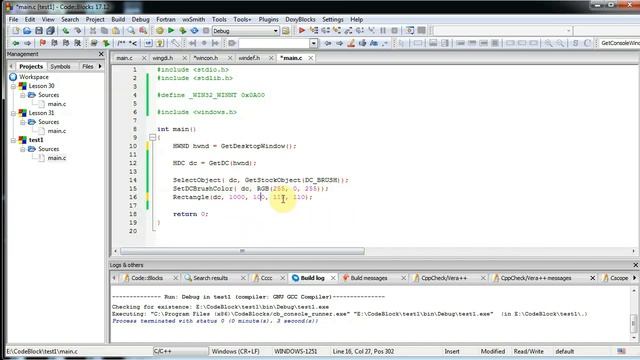Open the Search results log tab

pyautogui.click(x=210, y=278)
